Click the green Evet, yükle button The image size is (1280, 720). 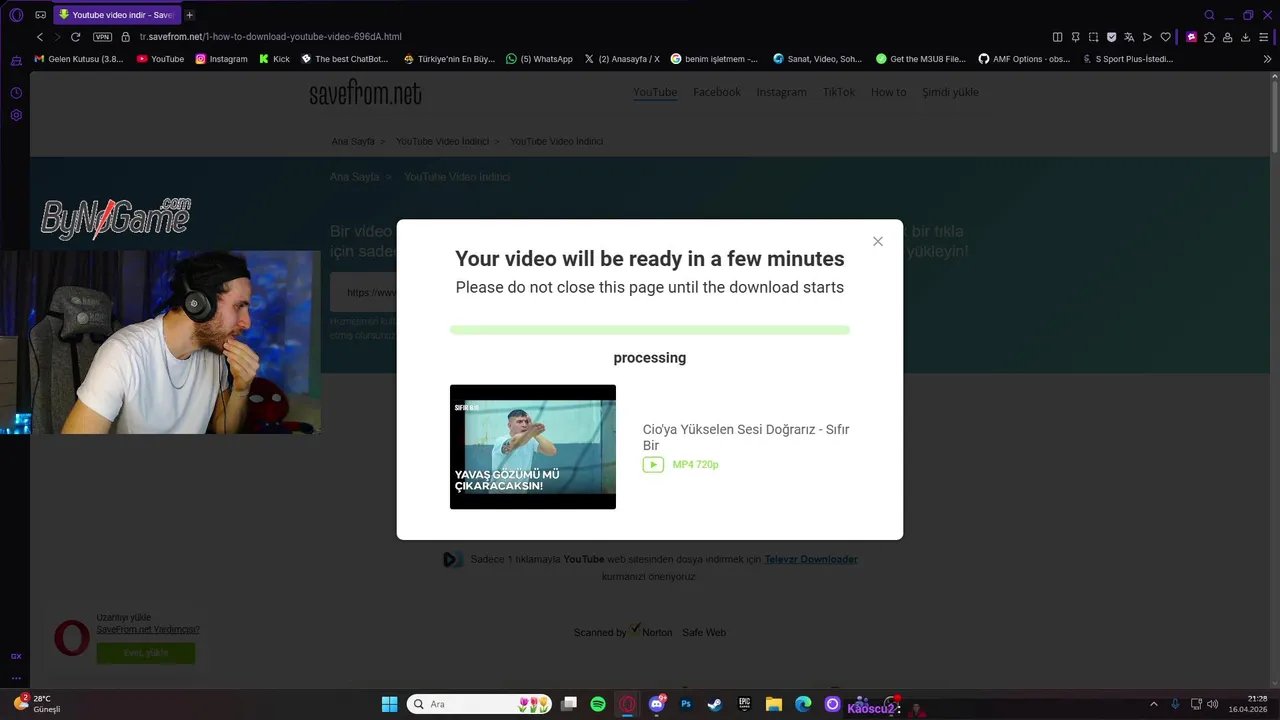(146, 653)
